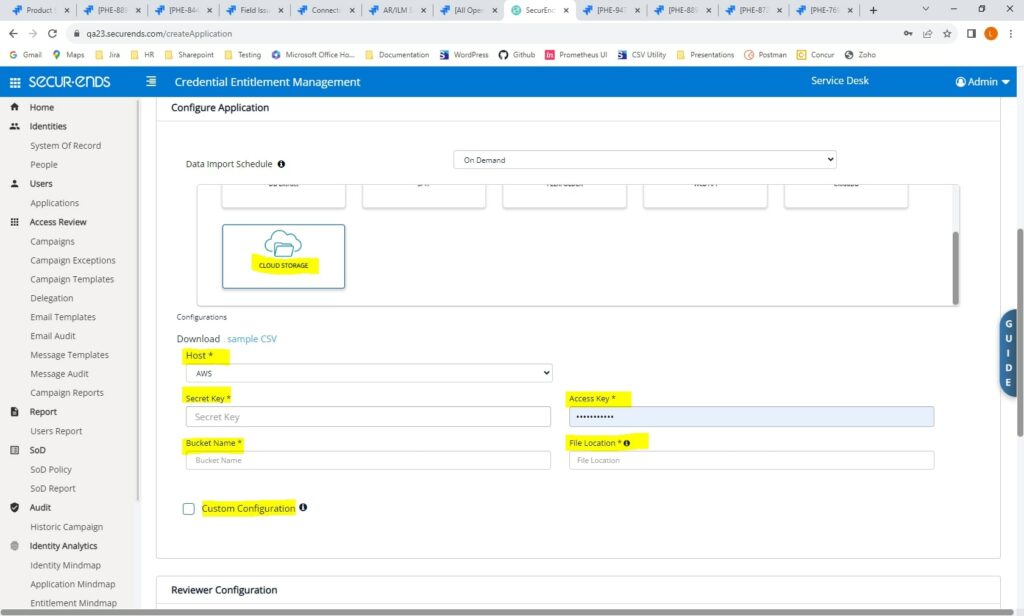Switch to the Connect browser tab
Screen dimensions: 1024x616
[325, 10]
